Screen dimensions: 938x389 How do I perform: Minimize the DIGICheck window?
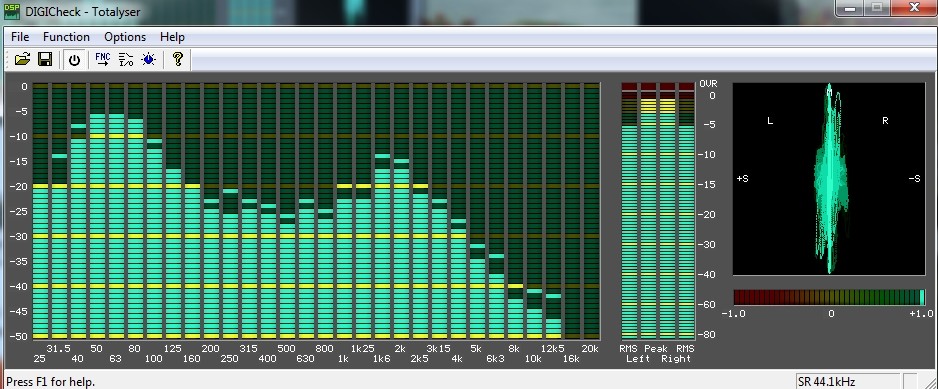[849, 8]
